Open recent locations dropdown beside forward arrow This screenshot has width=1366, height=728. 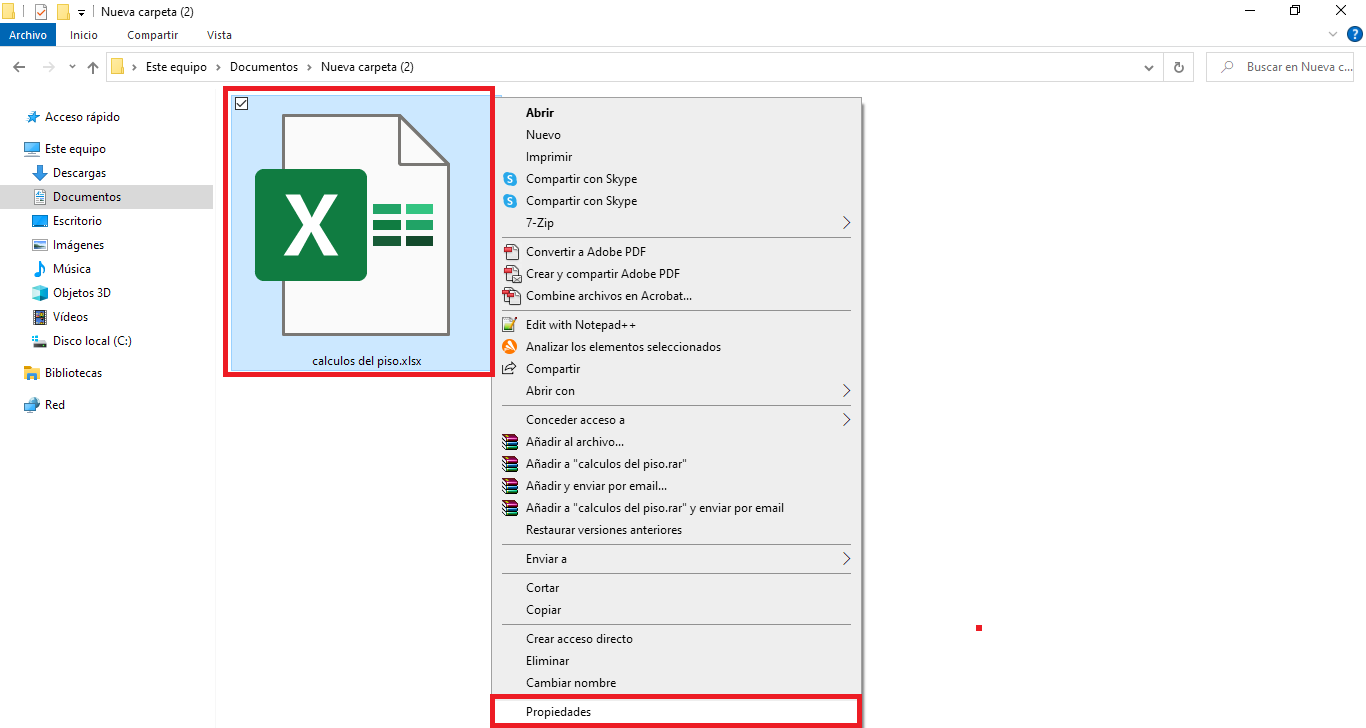point(72,67)
